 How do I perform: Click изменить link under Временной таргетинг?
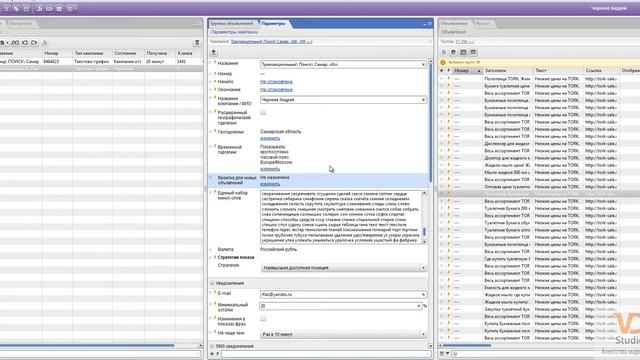point(270,169)
